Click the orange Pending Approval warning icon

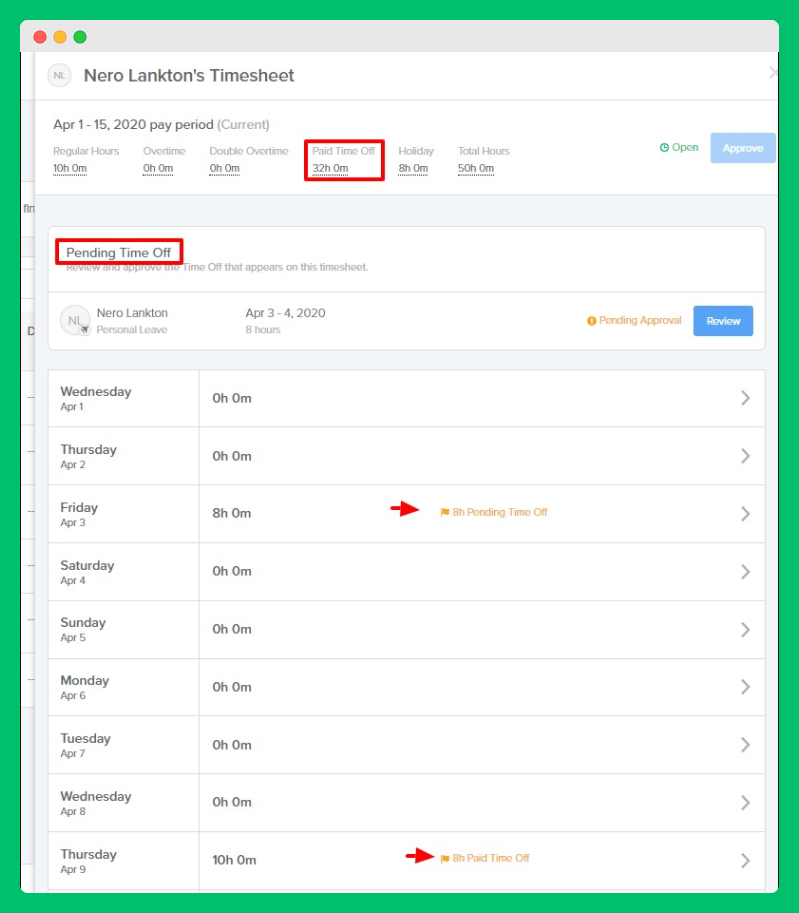592,321
